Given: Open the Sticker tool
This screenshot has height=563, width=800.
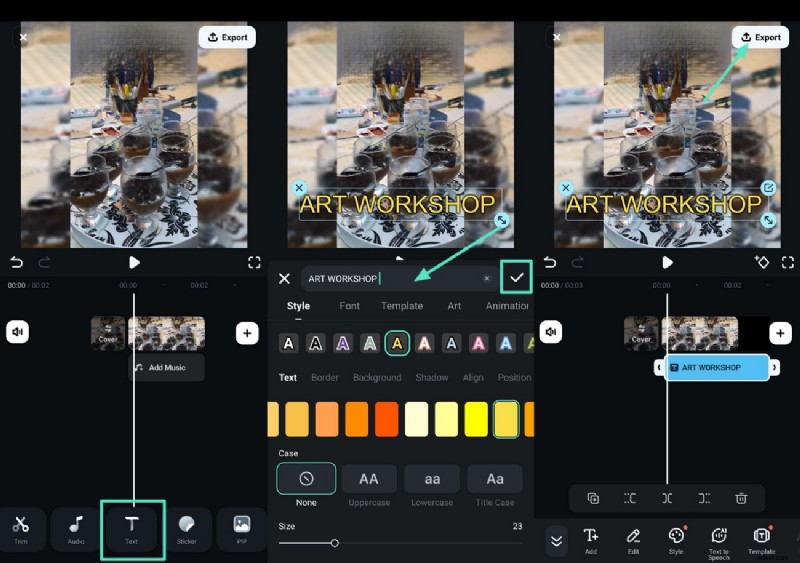Looking at the screenshot, I should pyautogui.click(x=187, y=528).
